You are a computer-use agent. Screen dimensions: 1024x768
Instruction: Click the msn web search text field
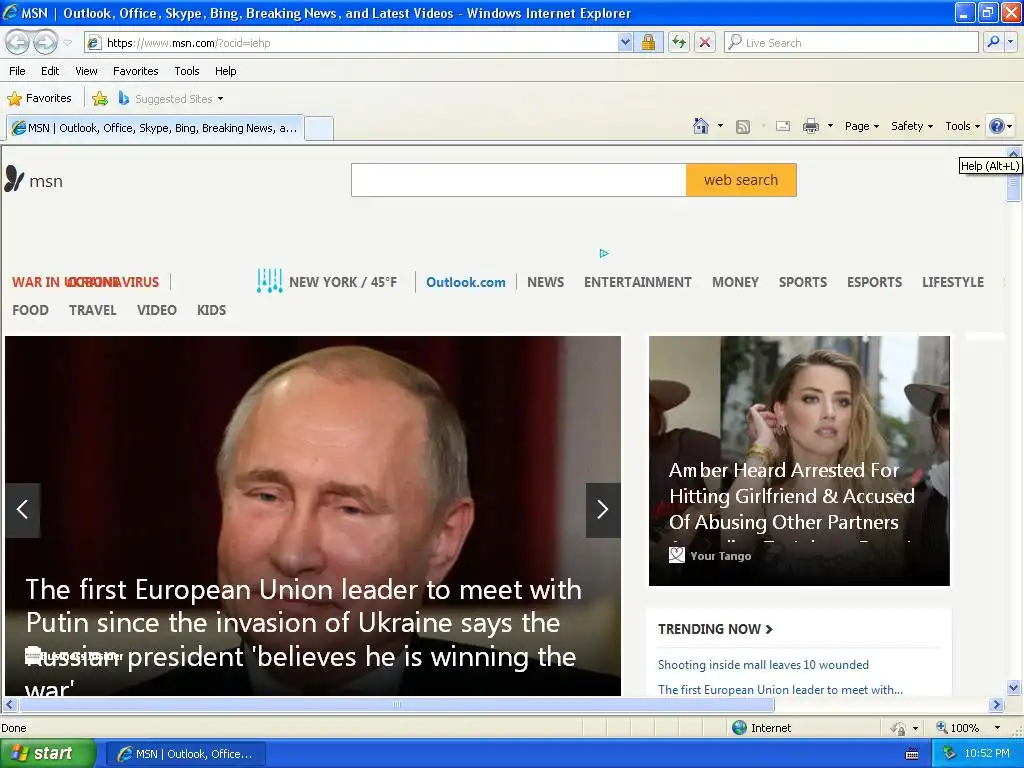pyautogui.click(x=519, y=180)
